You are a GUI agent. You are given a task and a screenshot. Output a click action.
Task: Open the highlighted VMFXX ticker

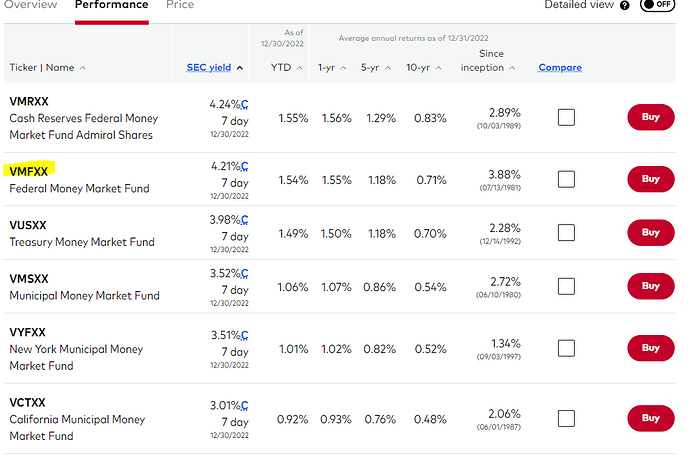click(x=28, y=171)
